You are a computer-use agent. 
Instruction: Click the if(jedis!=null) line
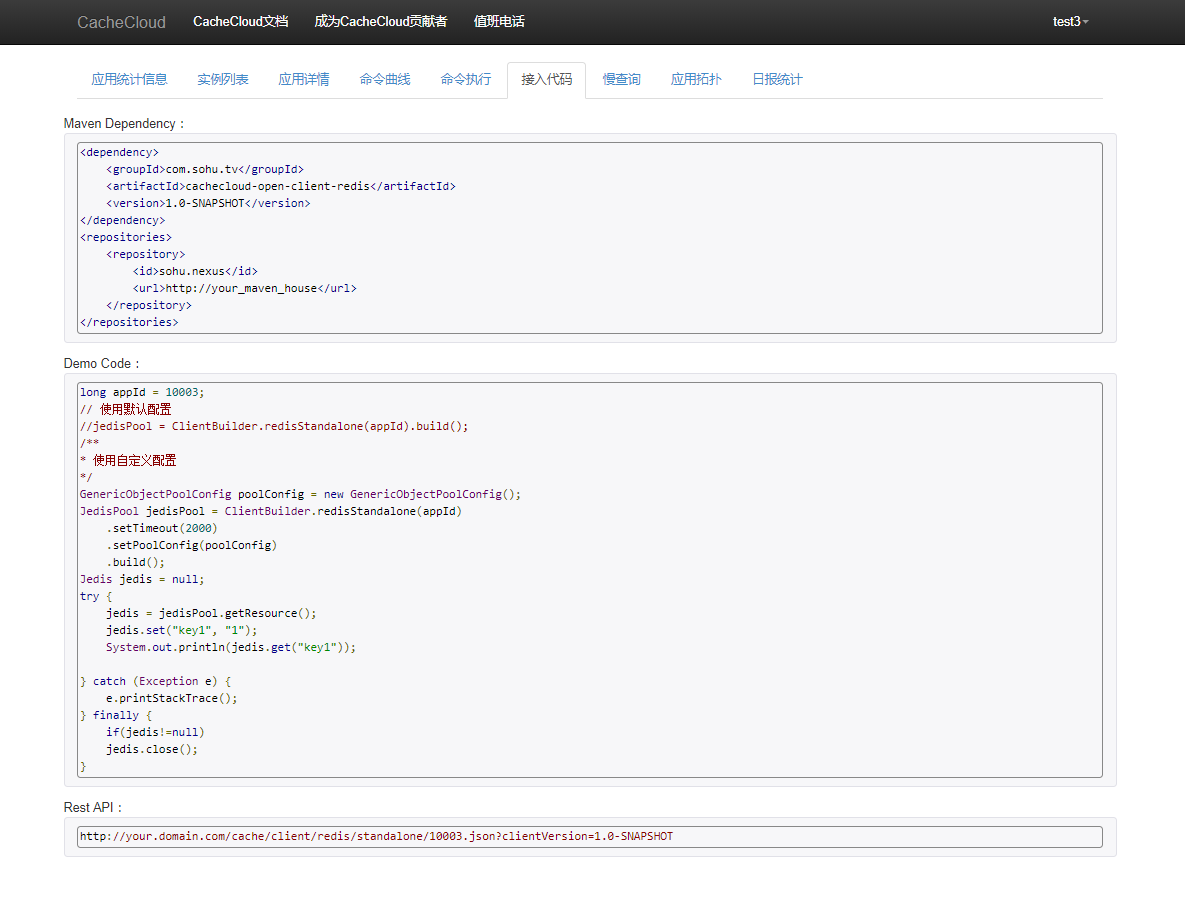[x=156, y=732]
